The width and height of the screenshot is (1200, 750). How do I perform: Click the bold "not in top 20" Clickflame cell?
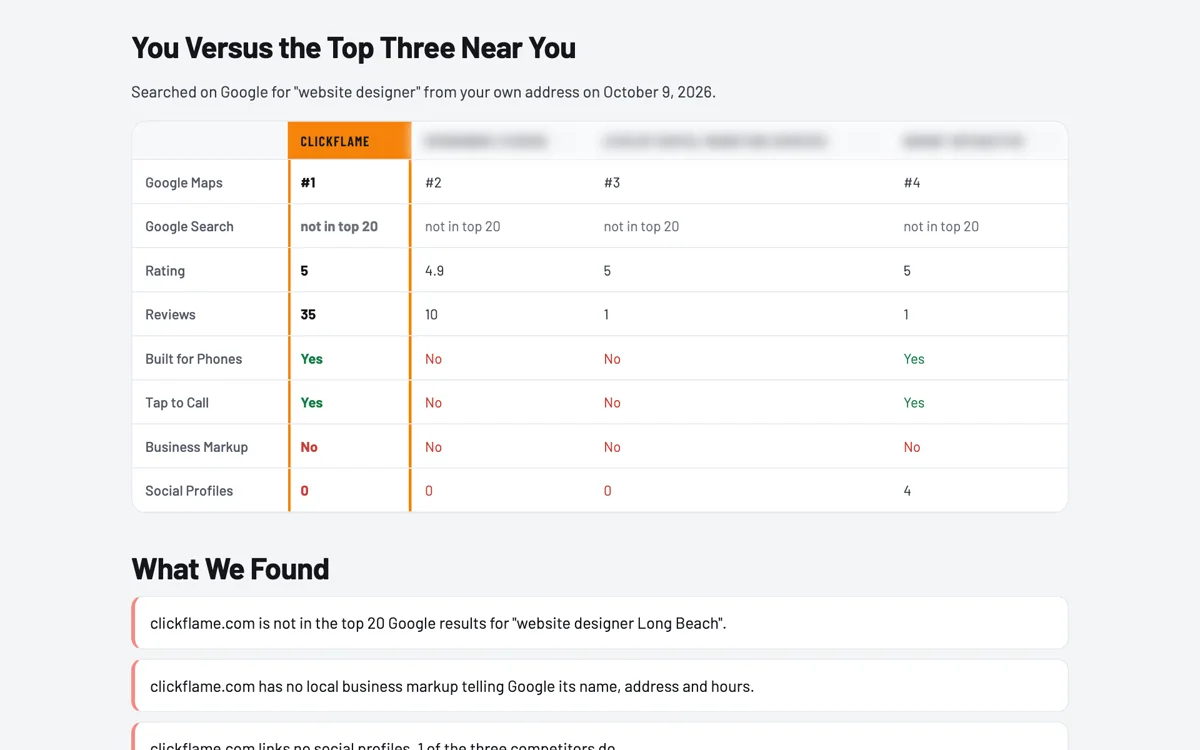pos(339,227)
